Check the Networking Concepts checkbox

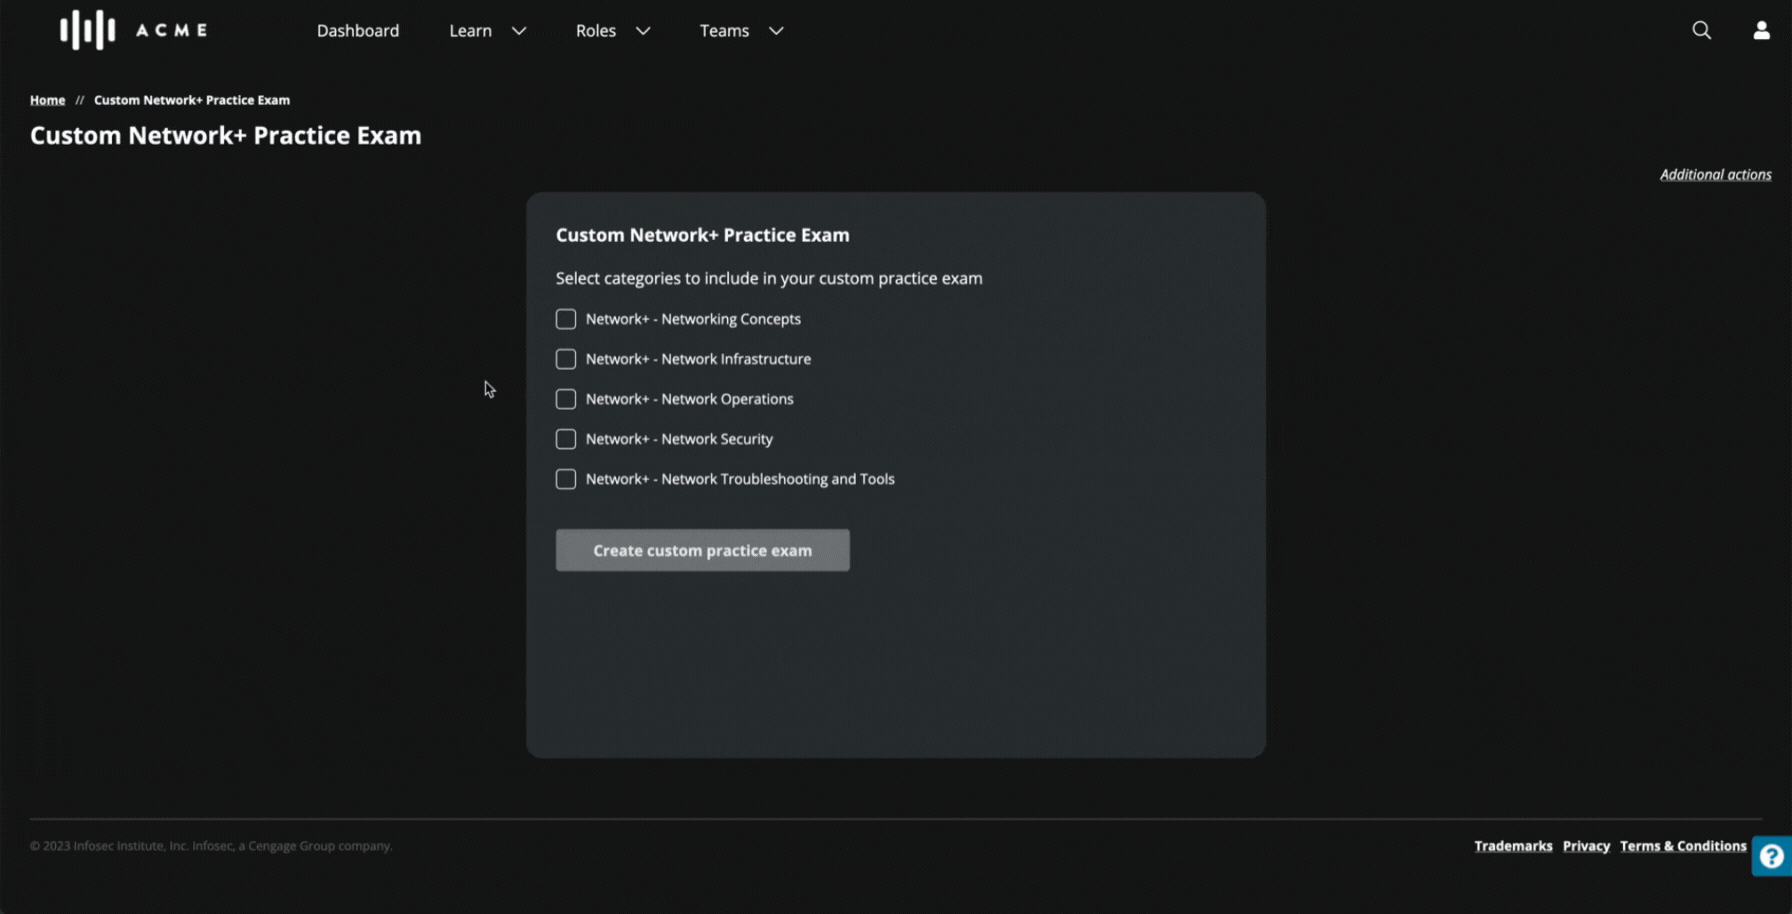566,319
